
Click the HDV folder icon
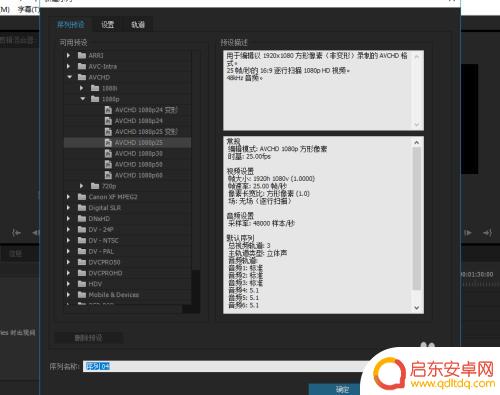tap(82, 284)
